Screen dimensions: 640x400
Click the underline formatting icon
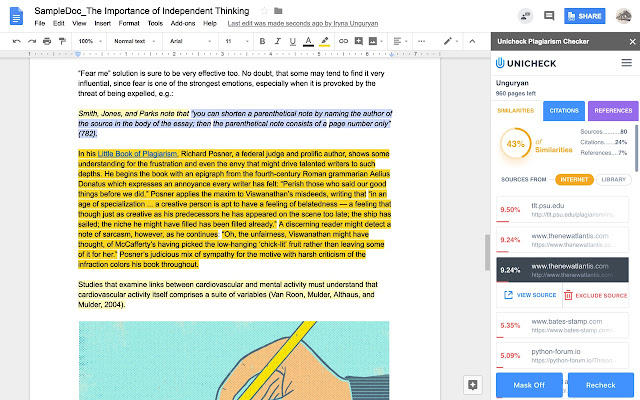pyautogui.click(x=294, y=41)
